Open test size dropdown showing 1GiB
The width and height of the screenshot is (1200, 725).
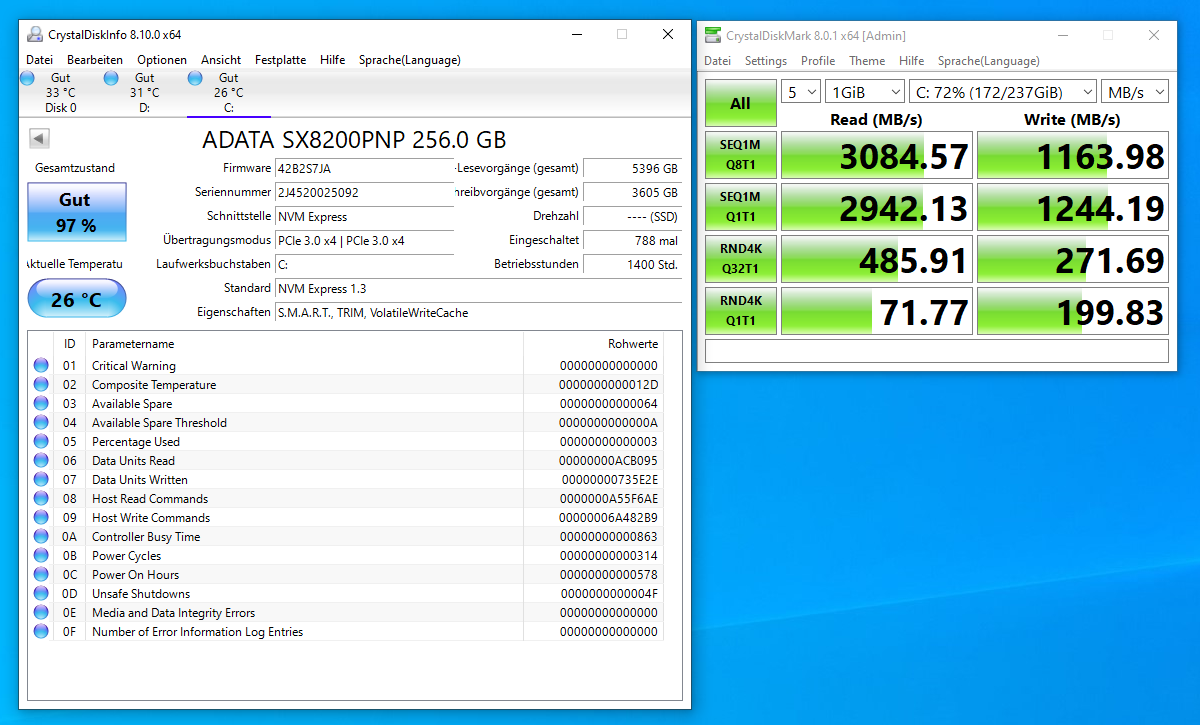pos(865,92)
